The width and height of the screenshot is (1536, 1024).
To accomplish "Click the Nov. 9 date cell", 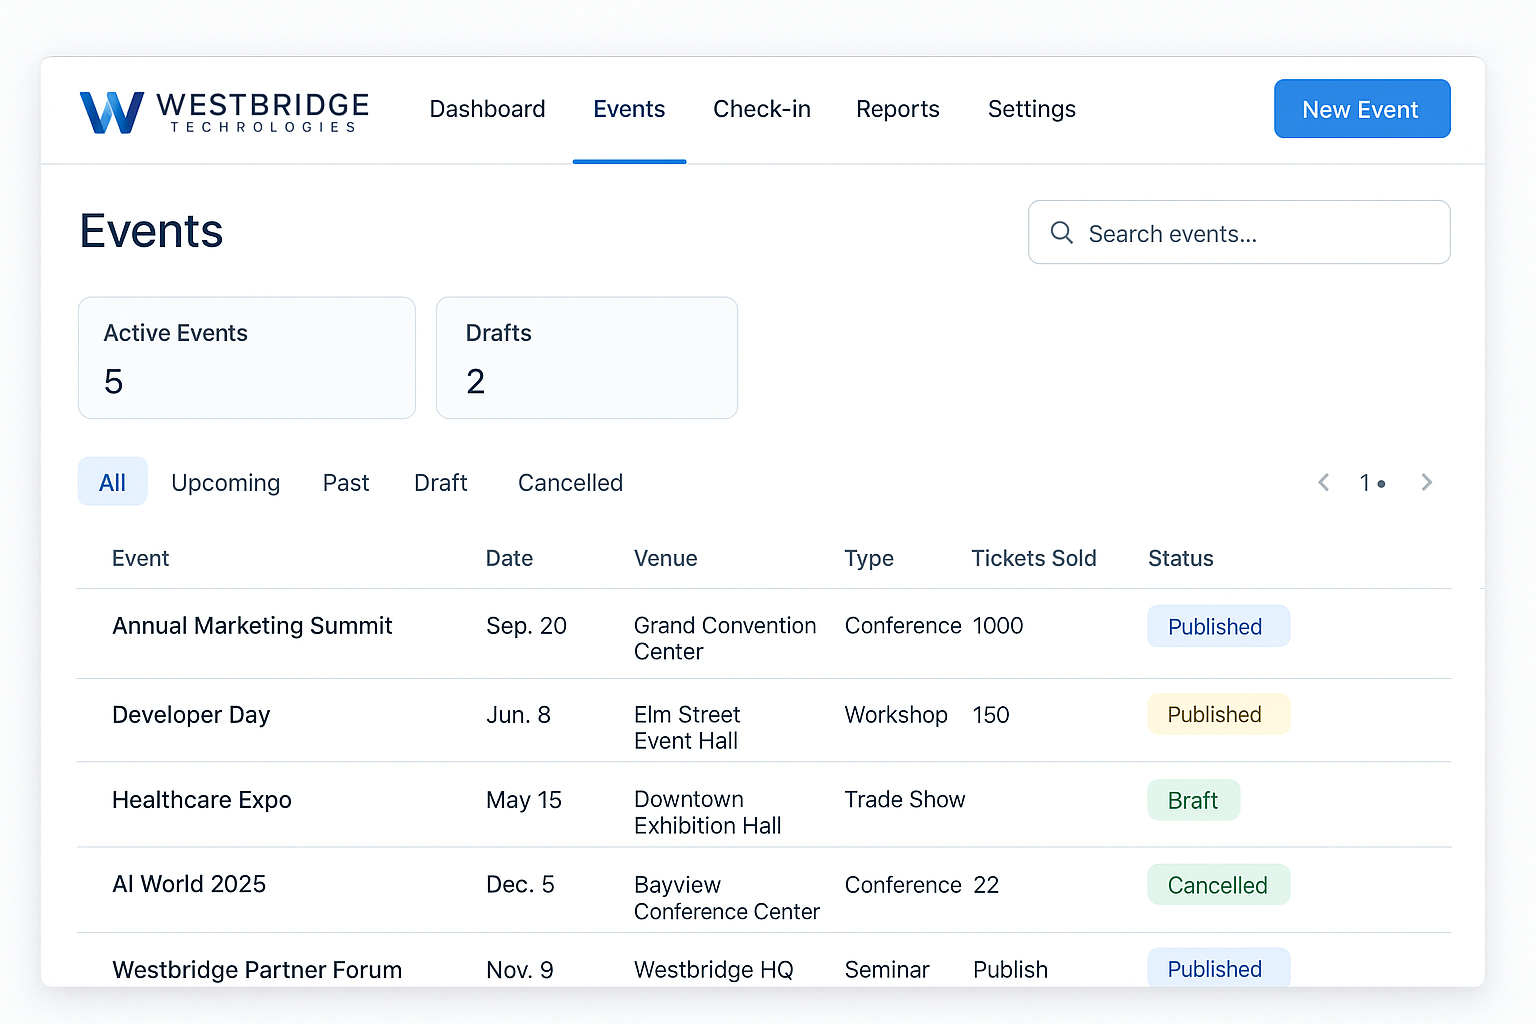I will (520, 970).
